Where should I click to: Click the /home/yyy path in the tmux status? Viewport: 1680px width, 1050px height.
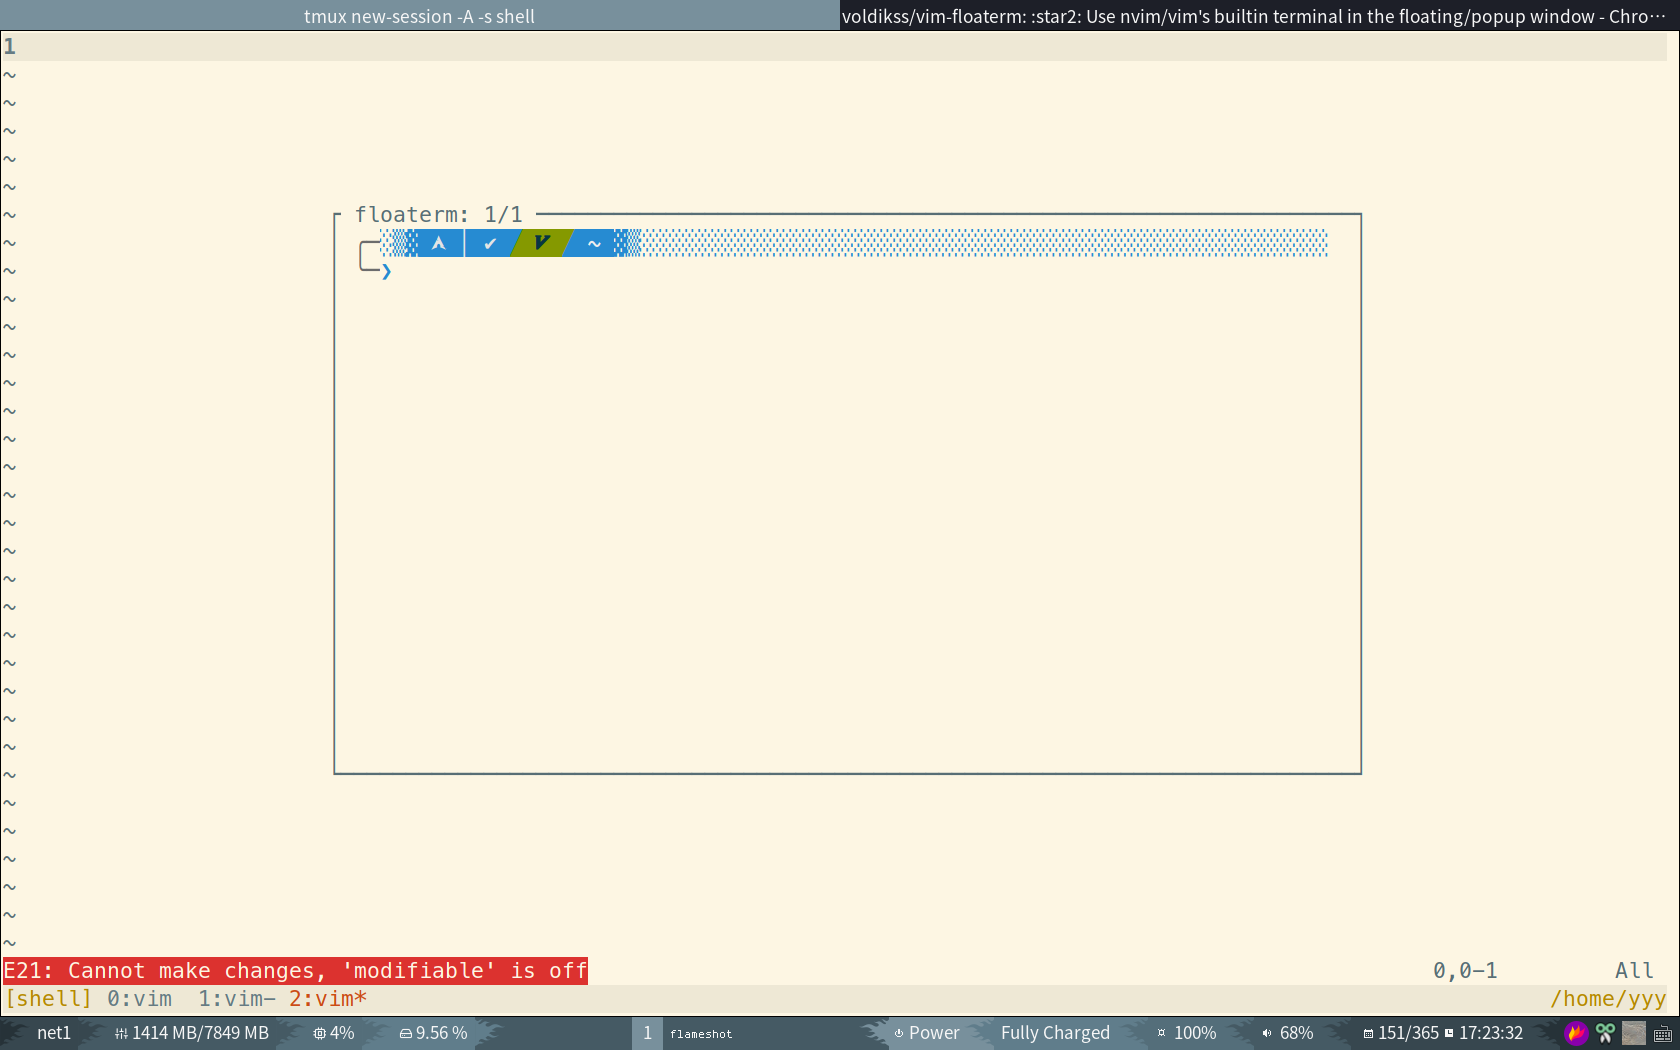(1608, 998)
